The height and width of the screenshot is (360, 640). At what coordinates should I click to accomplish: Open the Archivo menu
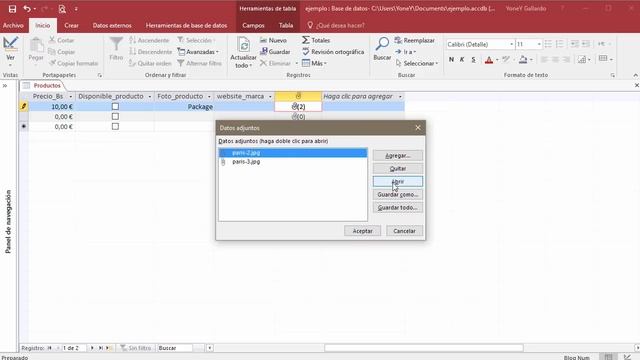click(x=13, y=25)
